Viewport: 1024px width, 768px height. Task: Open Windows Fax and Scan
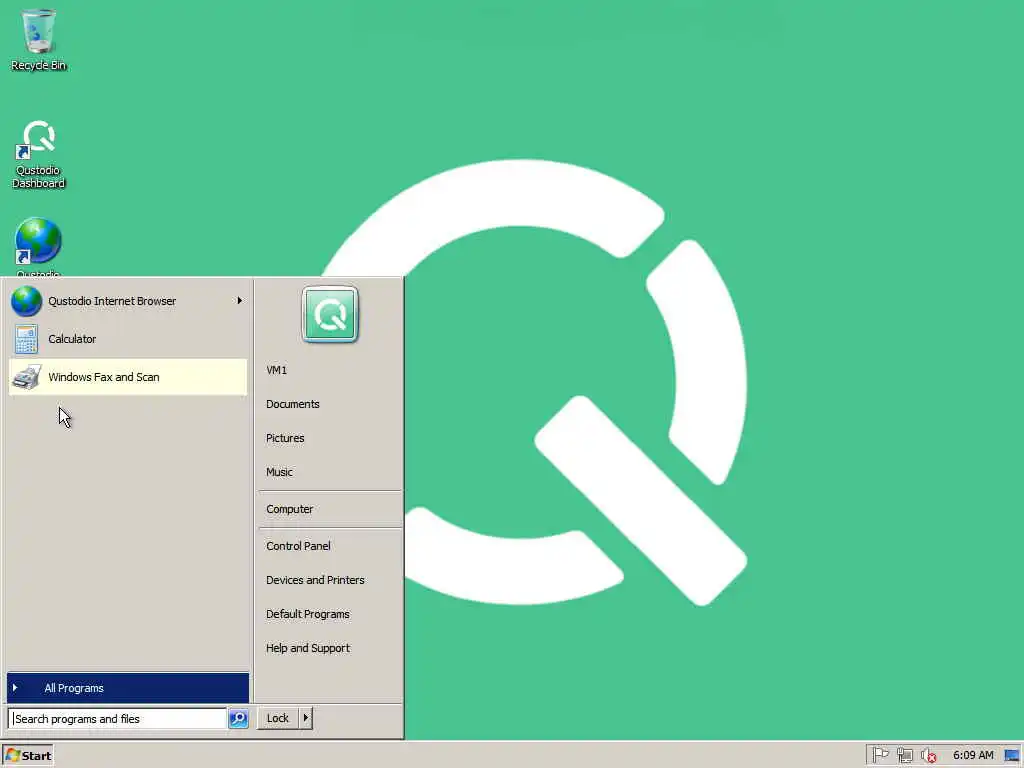tap(128, 377)
